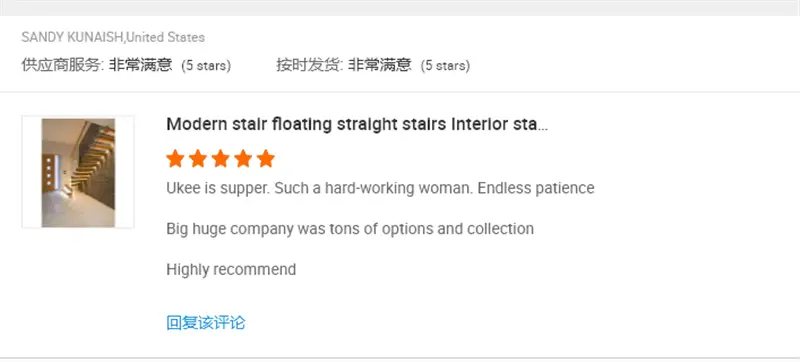Click the first (5 stars) text
Viewport: 800px width, 362px height.
tap(206, 66)
